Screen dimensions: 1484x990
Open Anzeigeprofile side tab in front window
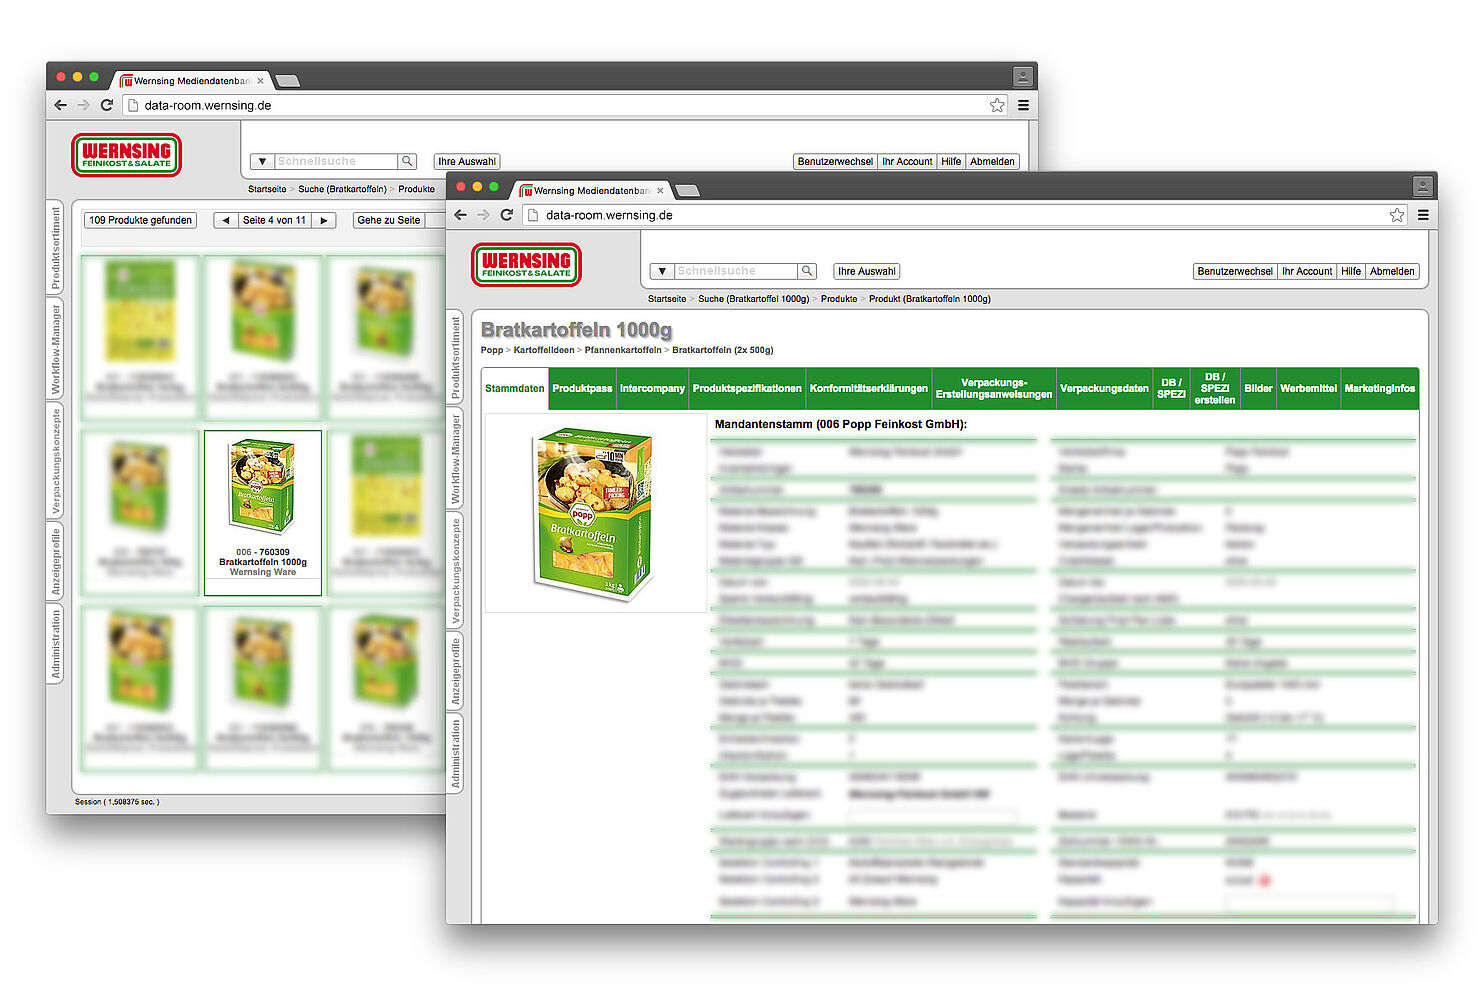click(455, 672)
